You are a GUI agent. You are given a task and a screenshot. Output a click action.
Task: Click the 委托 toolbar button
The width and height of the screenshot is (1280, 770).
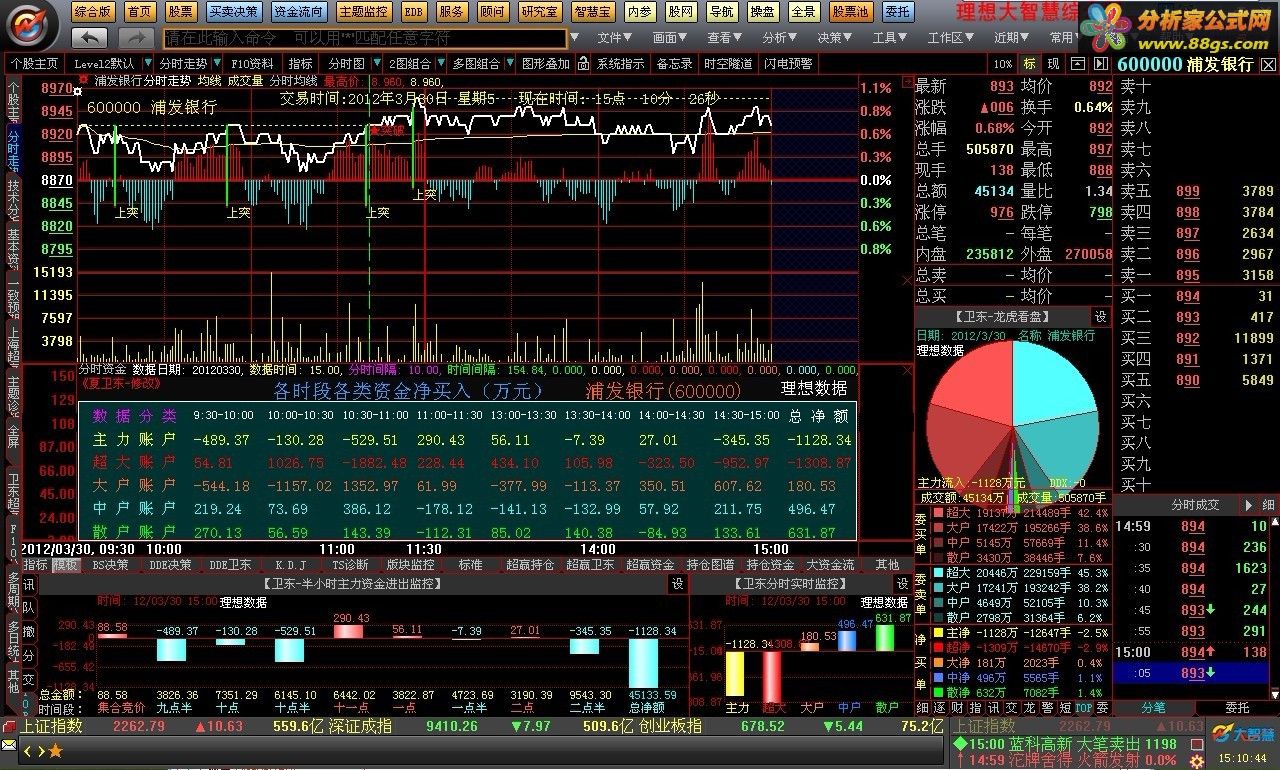pos(897,12)
